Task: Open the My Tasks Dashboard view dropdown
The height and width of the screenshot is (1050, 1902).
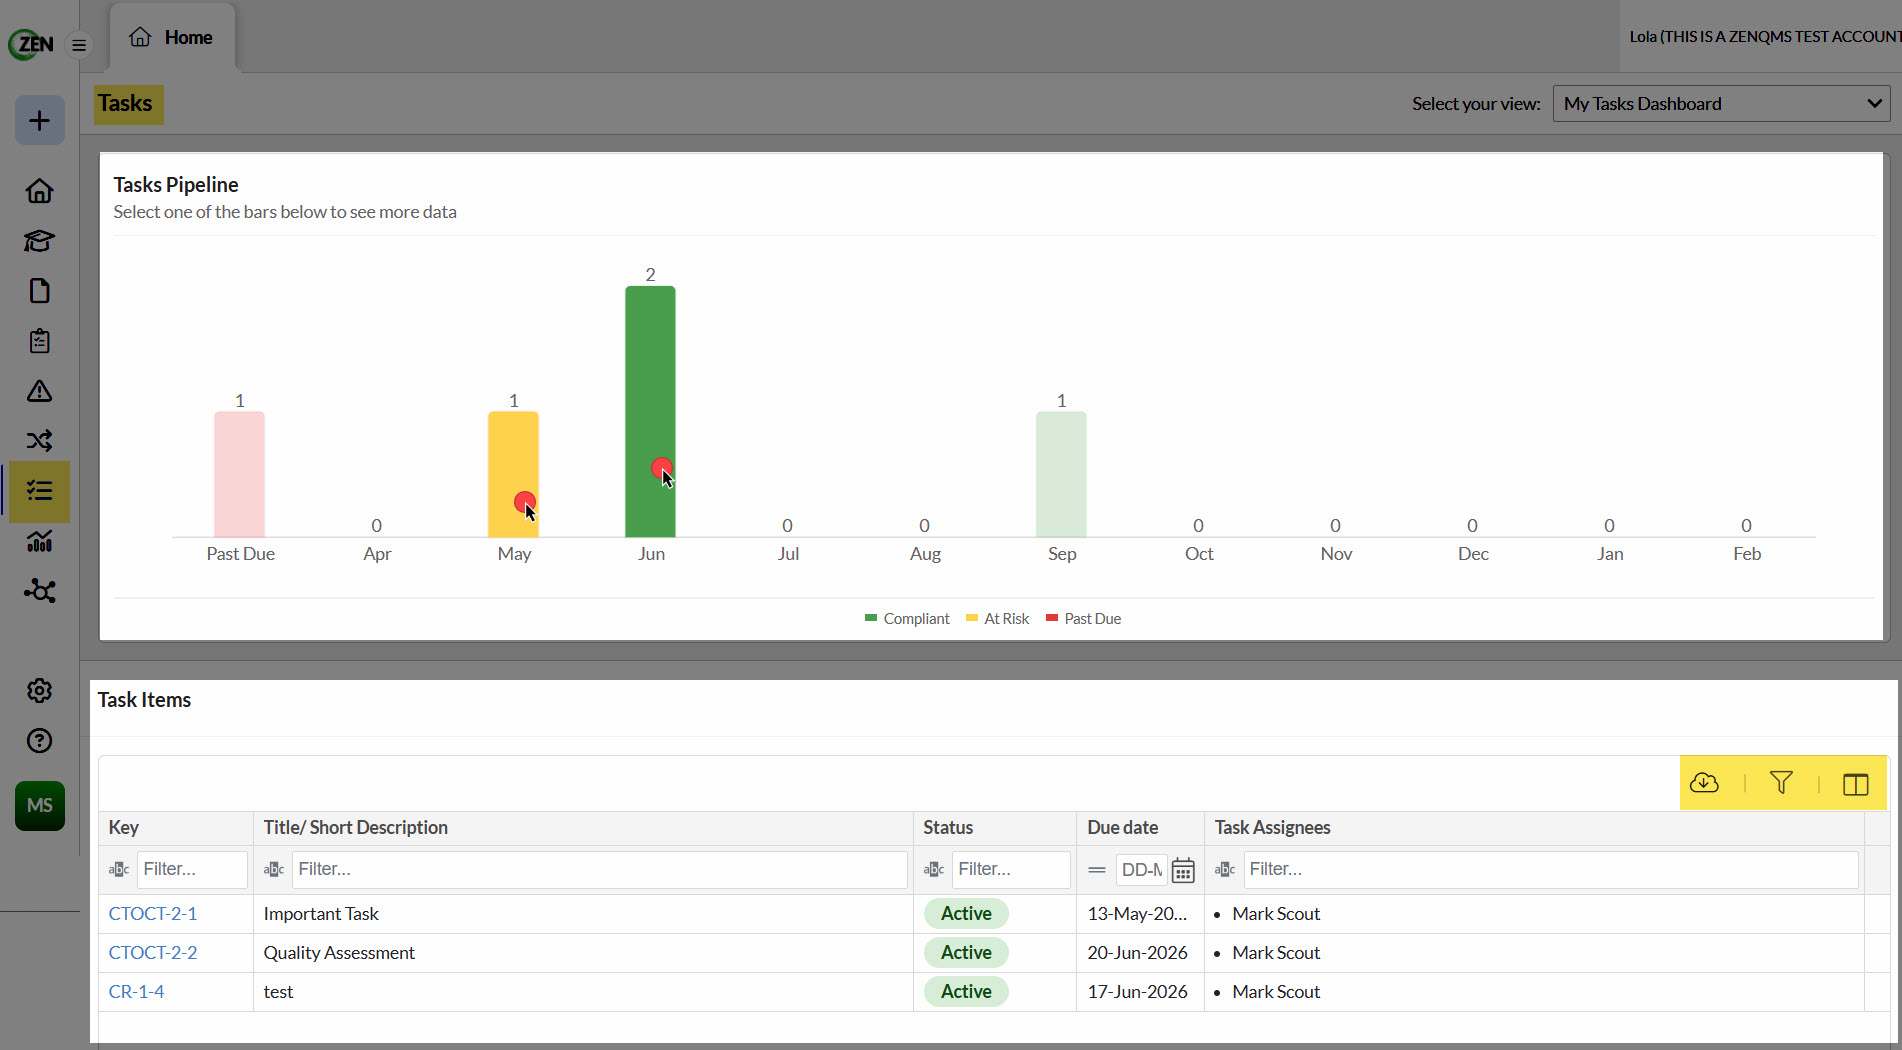Action: tap(1721, 104)
